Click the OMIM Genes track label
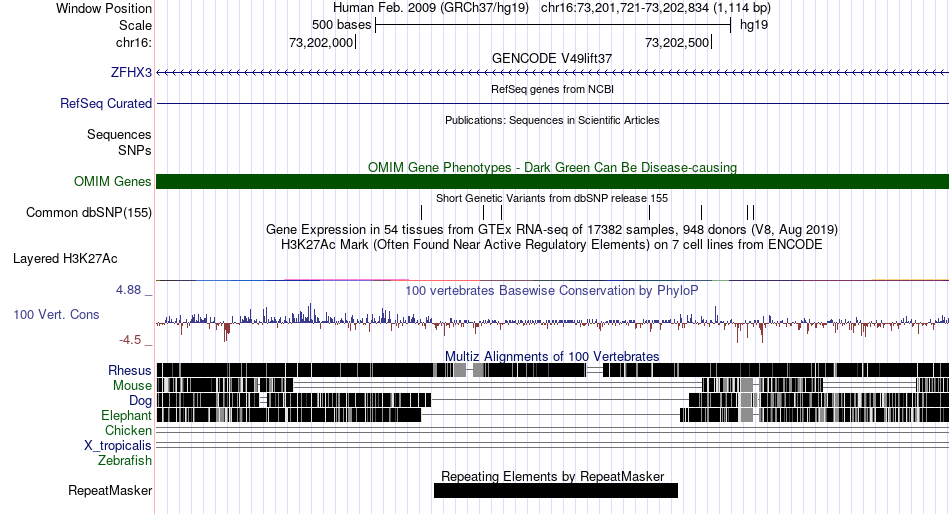950x514 pixels. click(x=113, y=181)
